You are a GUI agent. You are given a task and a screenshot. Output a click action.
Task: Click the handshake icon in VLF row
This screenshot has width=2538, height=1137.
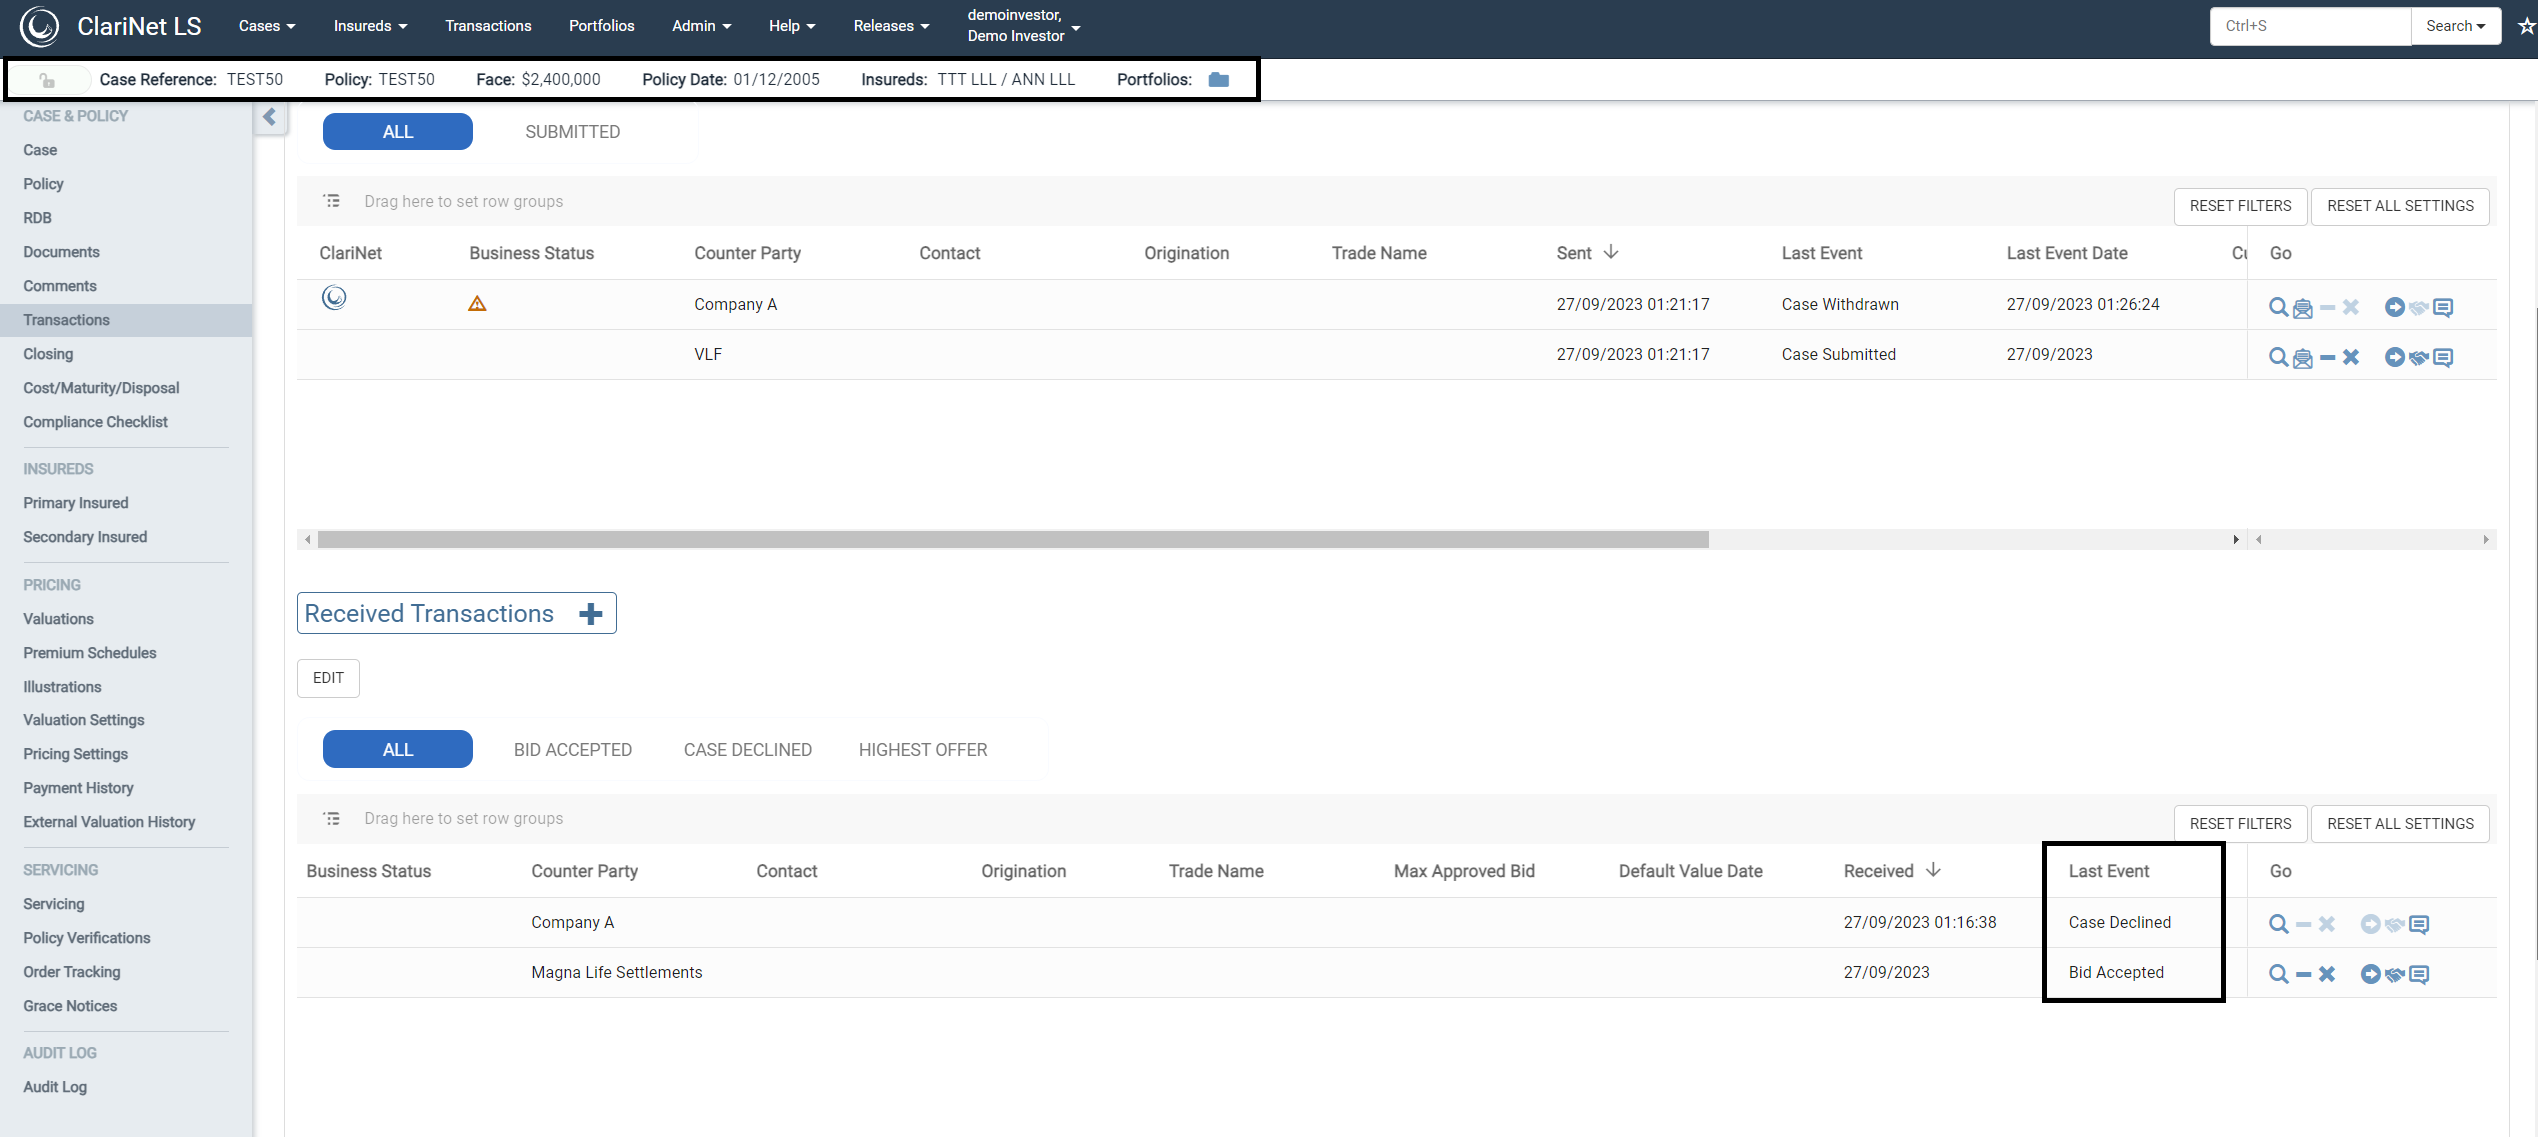point(2419,358)
